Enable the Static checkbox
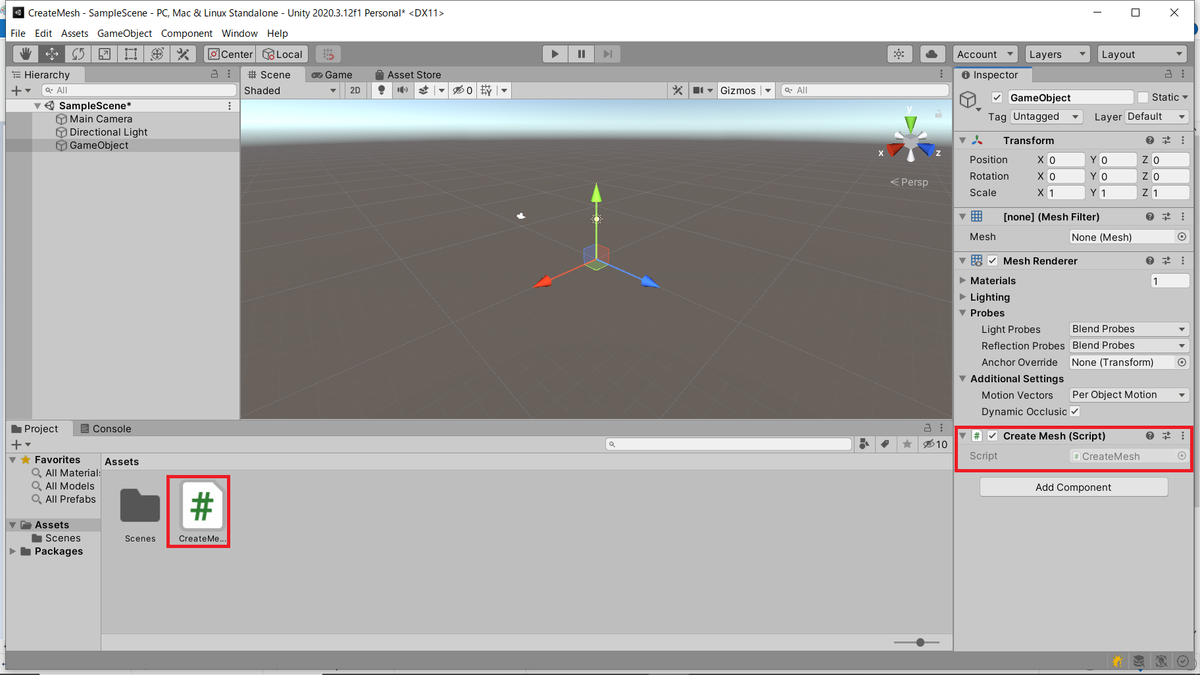 click(x=1143, y=97)
